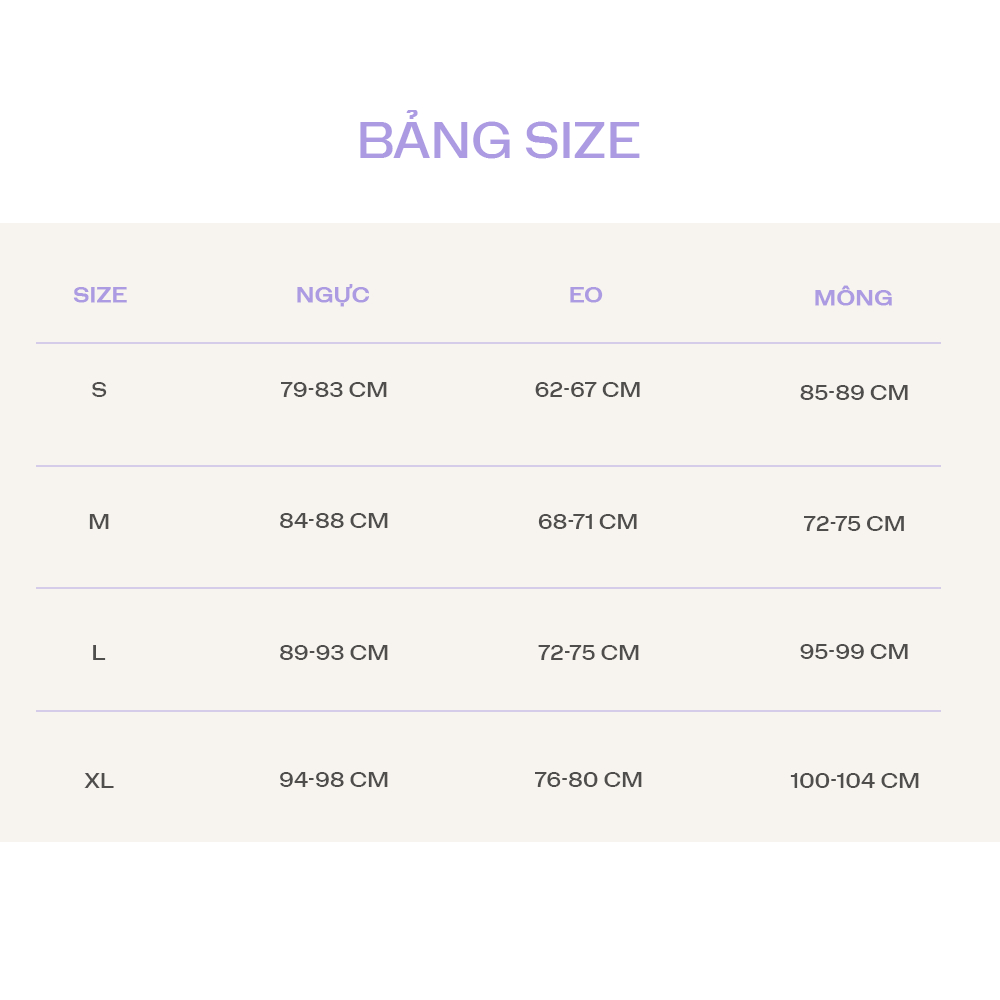The image size is (1000, 1000).
Task: Click the NGỰC column header
Action: pyautogui.click(x=333, y=295)
